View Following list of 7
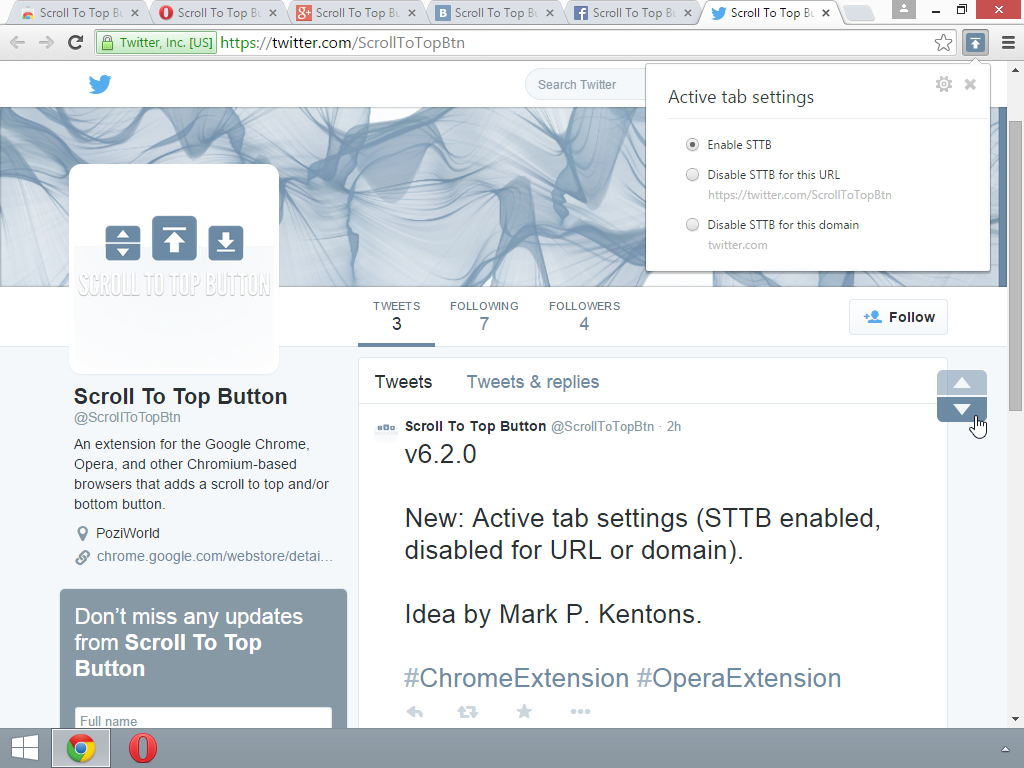The image size is (1024, 768). click(x=484, y=317)
